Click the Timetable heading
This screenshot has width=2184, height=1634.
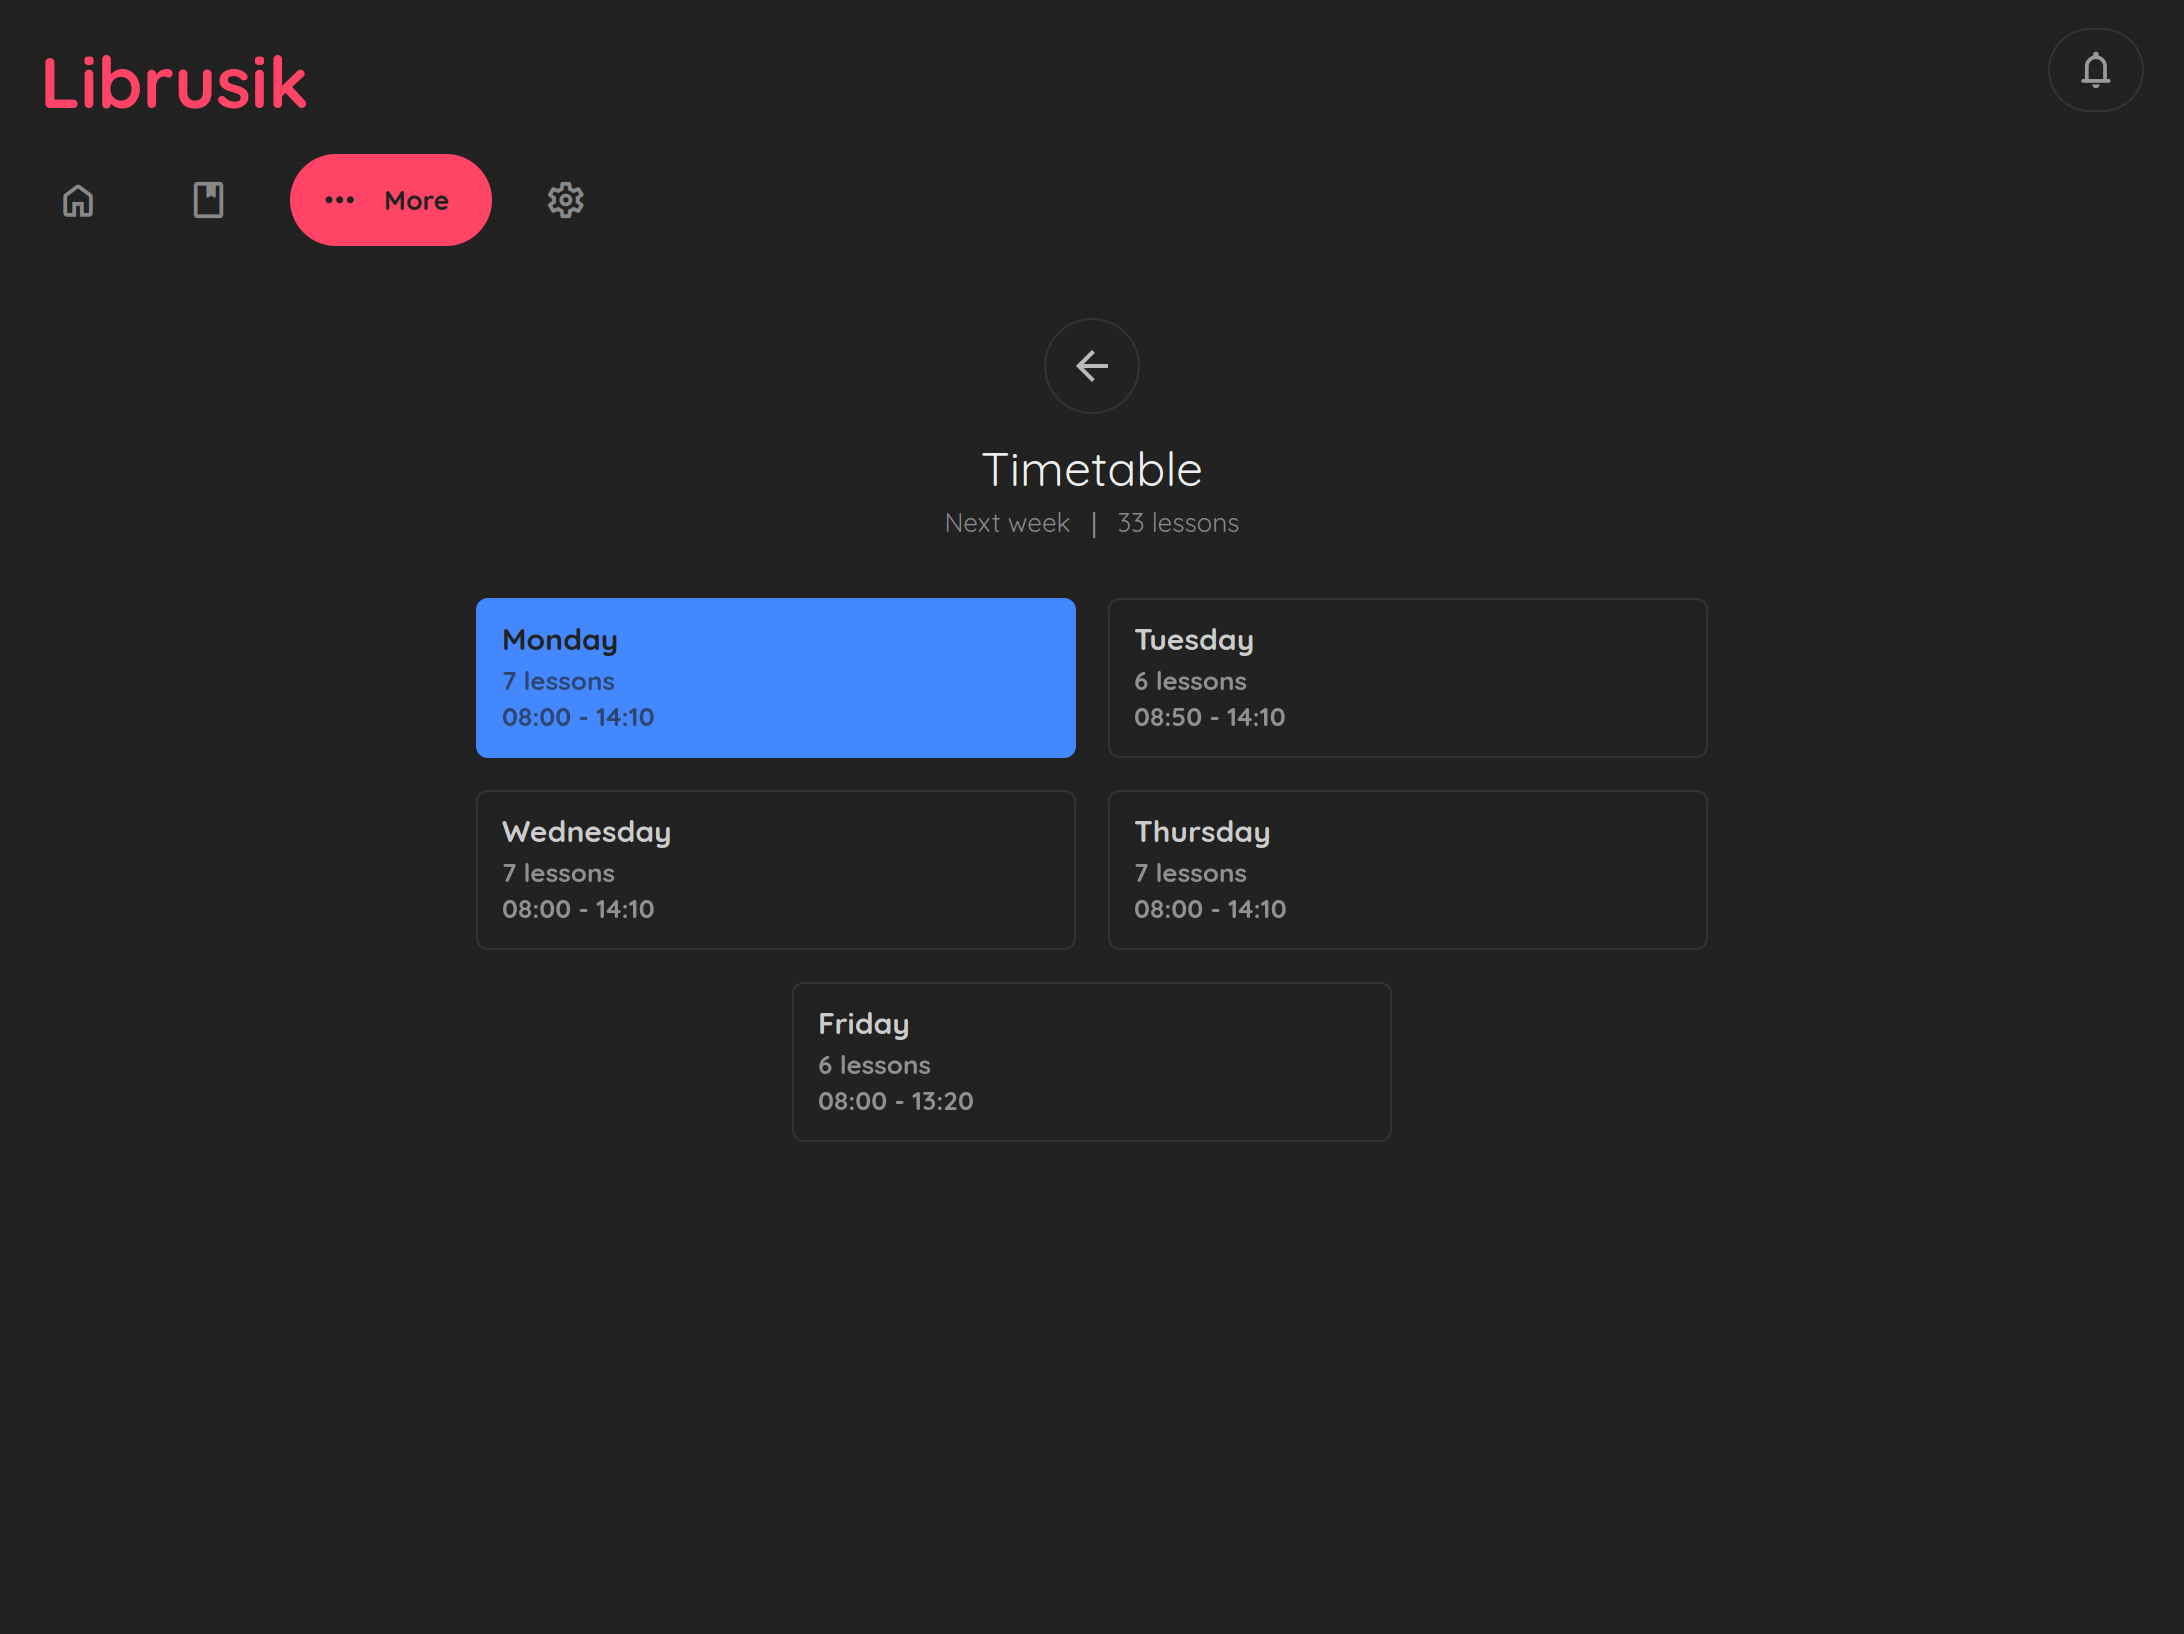point(1091,470)
